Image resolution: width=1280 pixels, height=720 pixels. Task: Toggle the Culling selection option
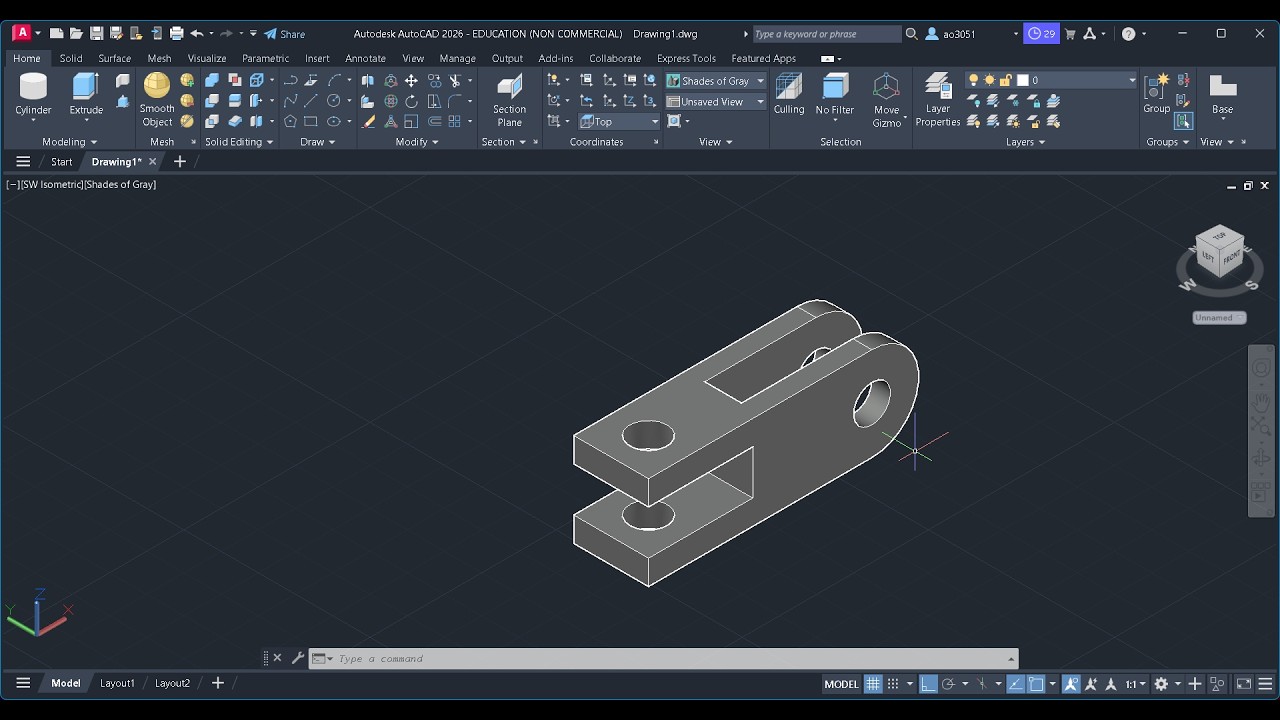789,93
